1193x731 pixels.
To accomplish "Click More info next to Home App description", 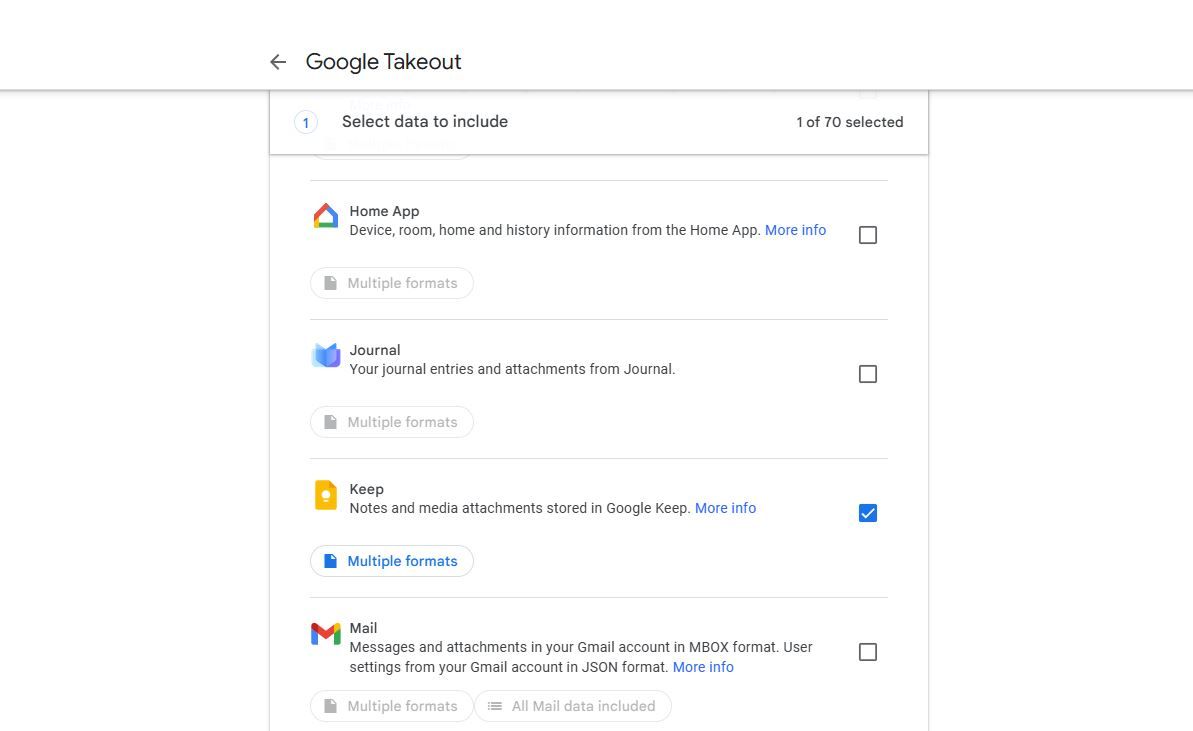I will [795, 230].
